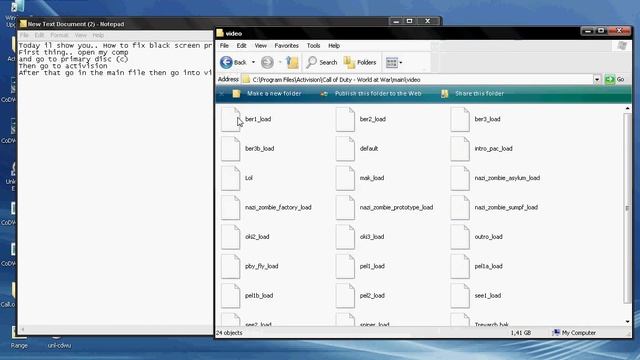Select the oki2_load file icon
640x360 pixels.
pyautogui.click(x=231, y=237)
